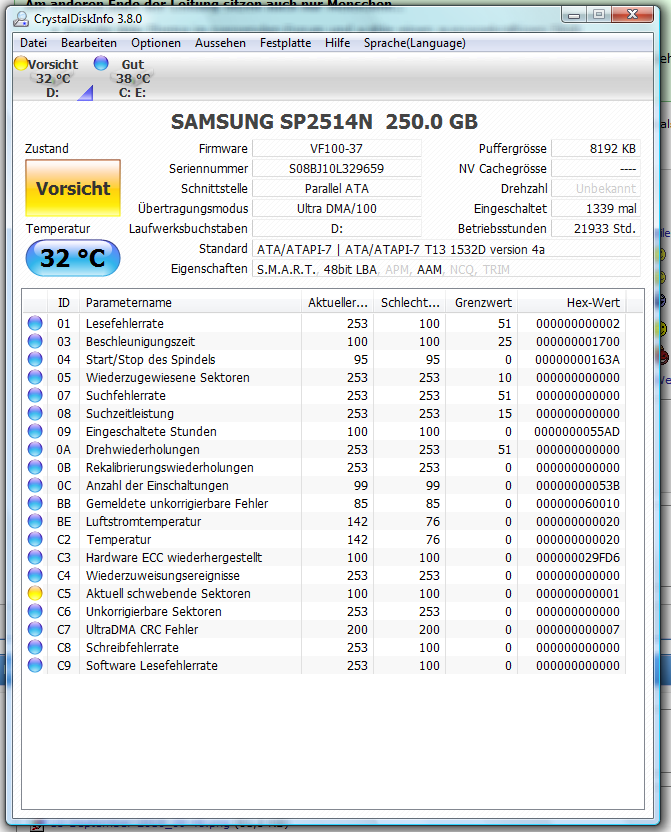Click the NV Cachegrösse field

(x=596, y=169)
